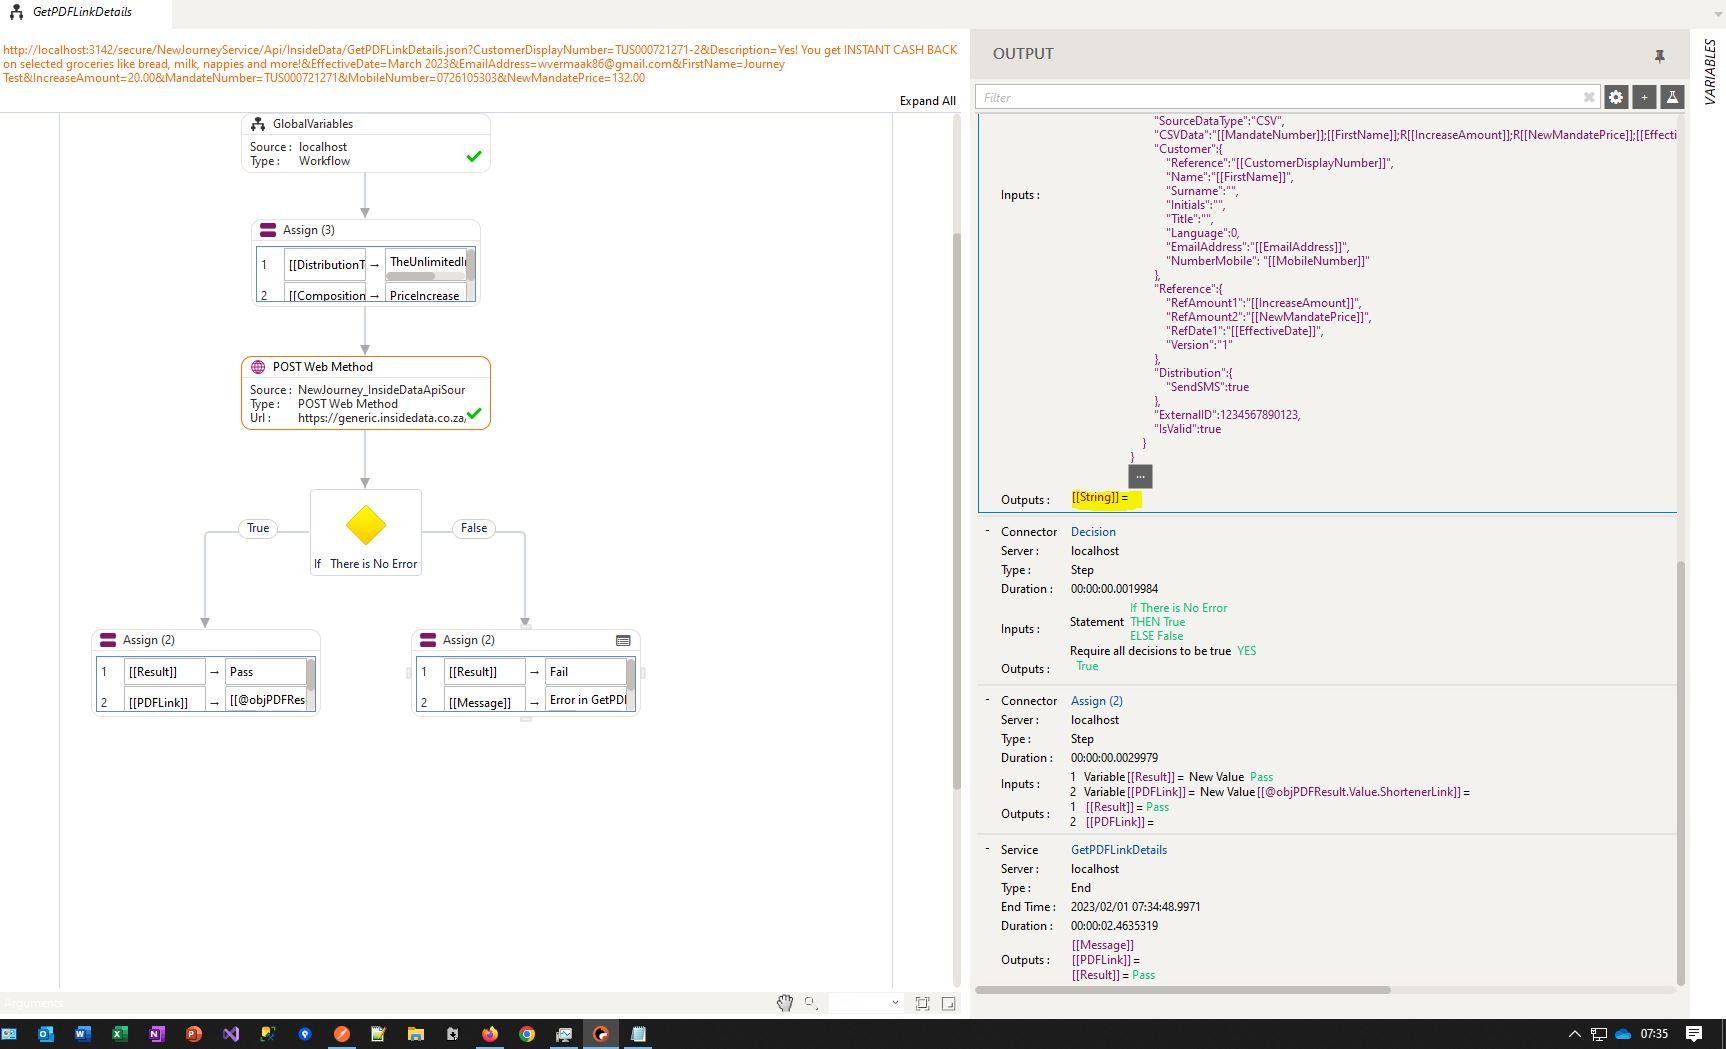Click the Output panel vertical scrollbar
Viewport: 1726px width, 1049px height.
(x=1681, y=773)
